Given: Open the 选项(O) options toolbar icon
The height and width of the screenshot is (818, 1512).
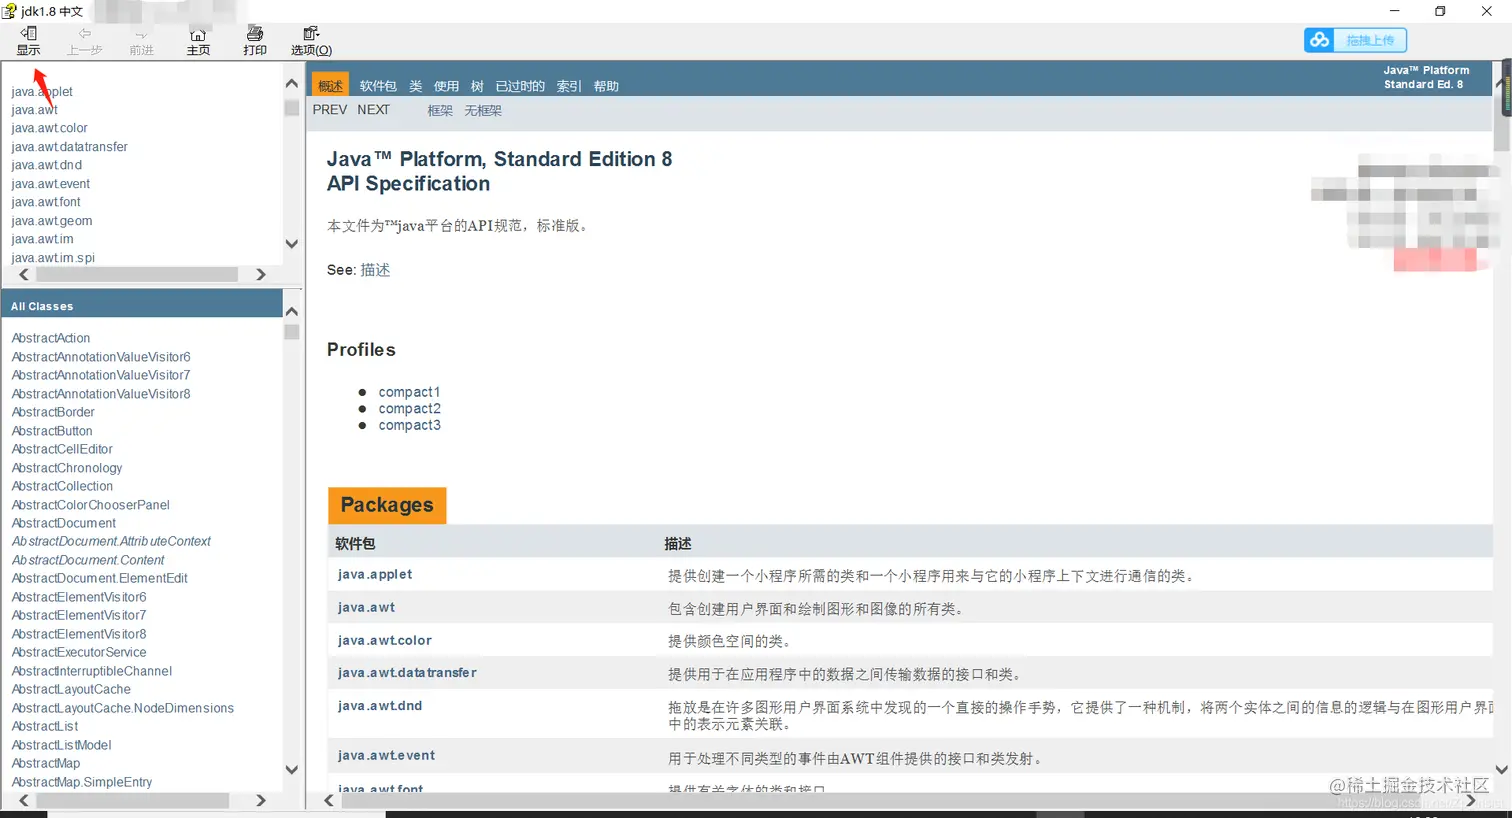Looking at the screenshot, I should (x=311, y=41).
